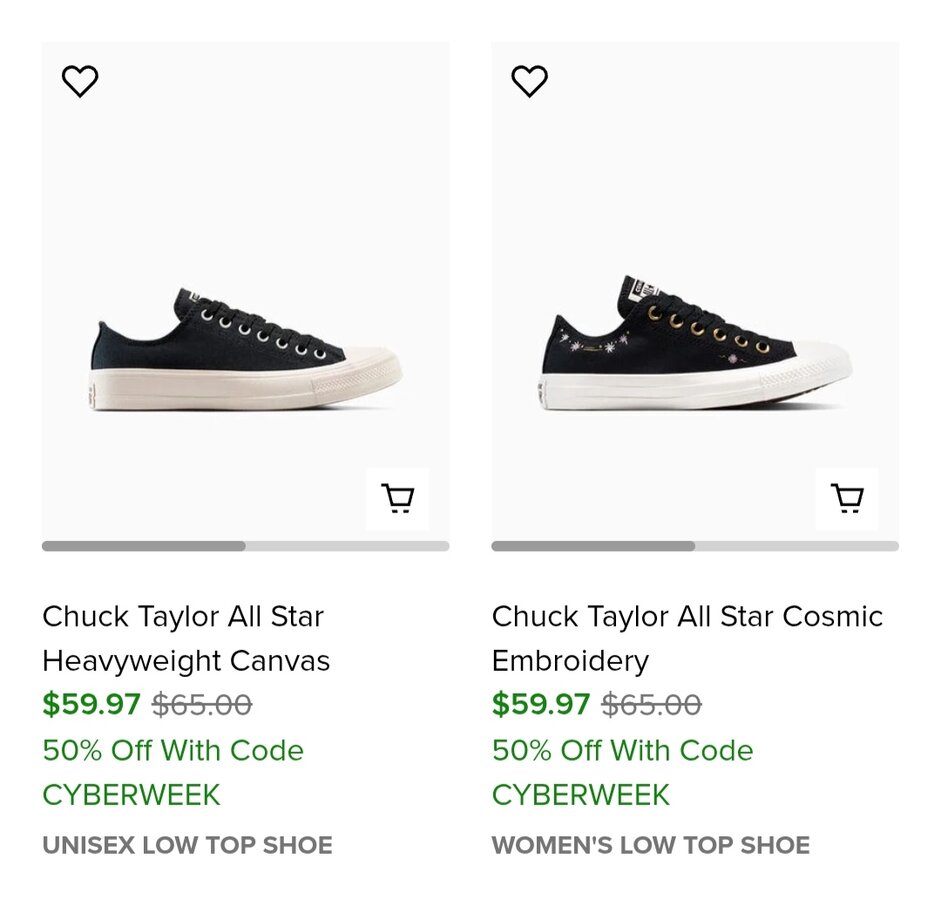Click the Heavyweight Canvas image carousel scrollbar

pos(144,546)
